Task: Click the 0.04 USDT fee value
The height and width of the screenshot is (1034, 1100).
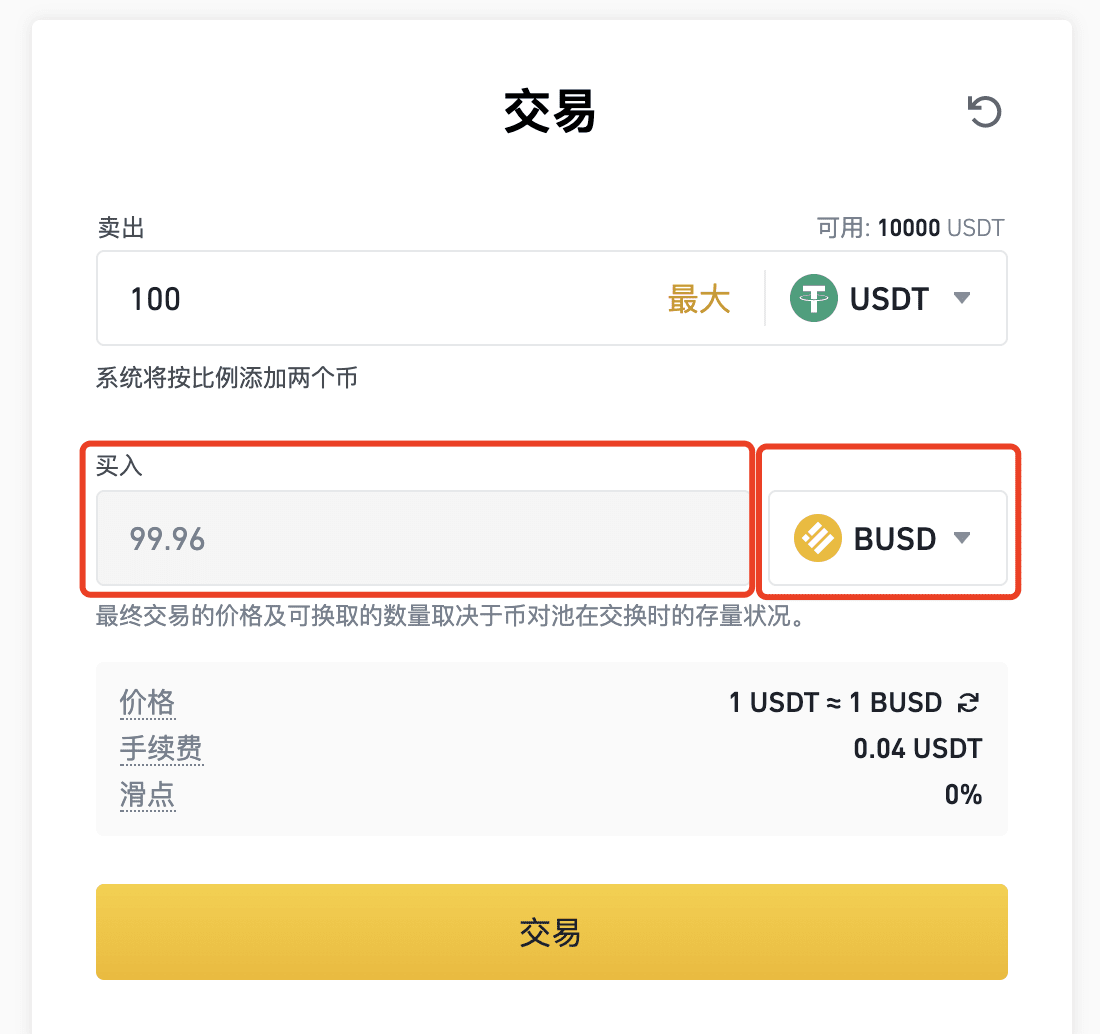Action: point(918,748)
